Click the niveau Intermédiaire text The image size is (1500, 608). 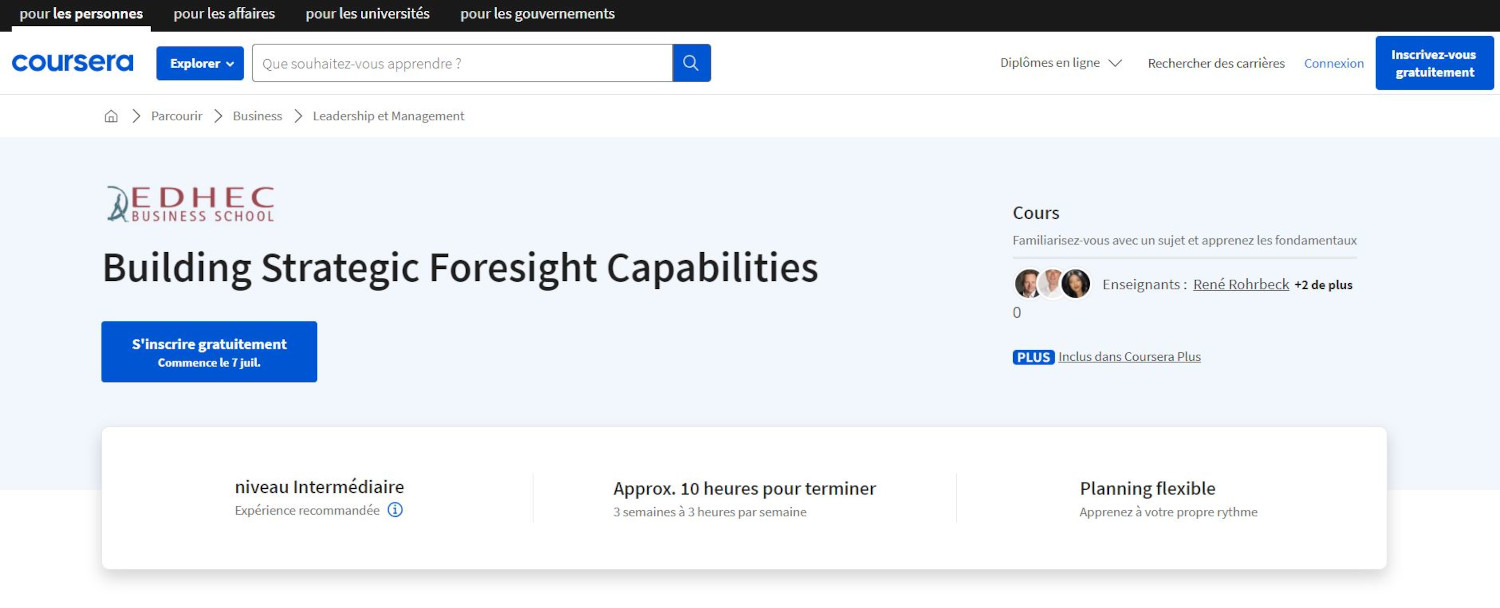click(x=320, y=487)
